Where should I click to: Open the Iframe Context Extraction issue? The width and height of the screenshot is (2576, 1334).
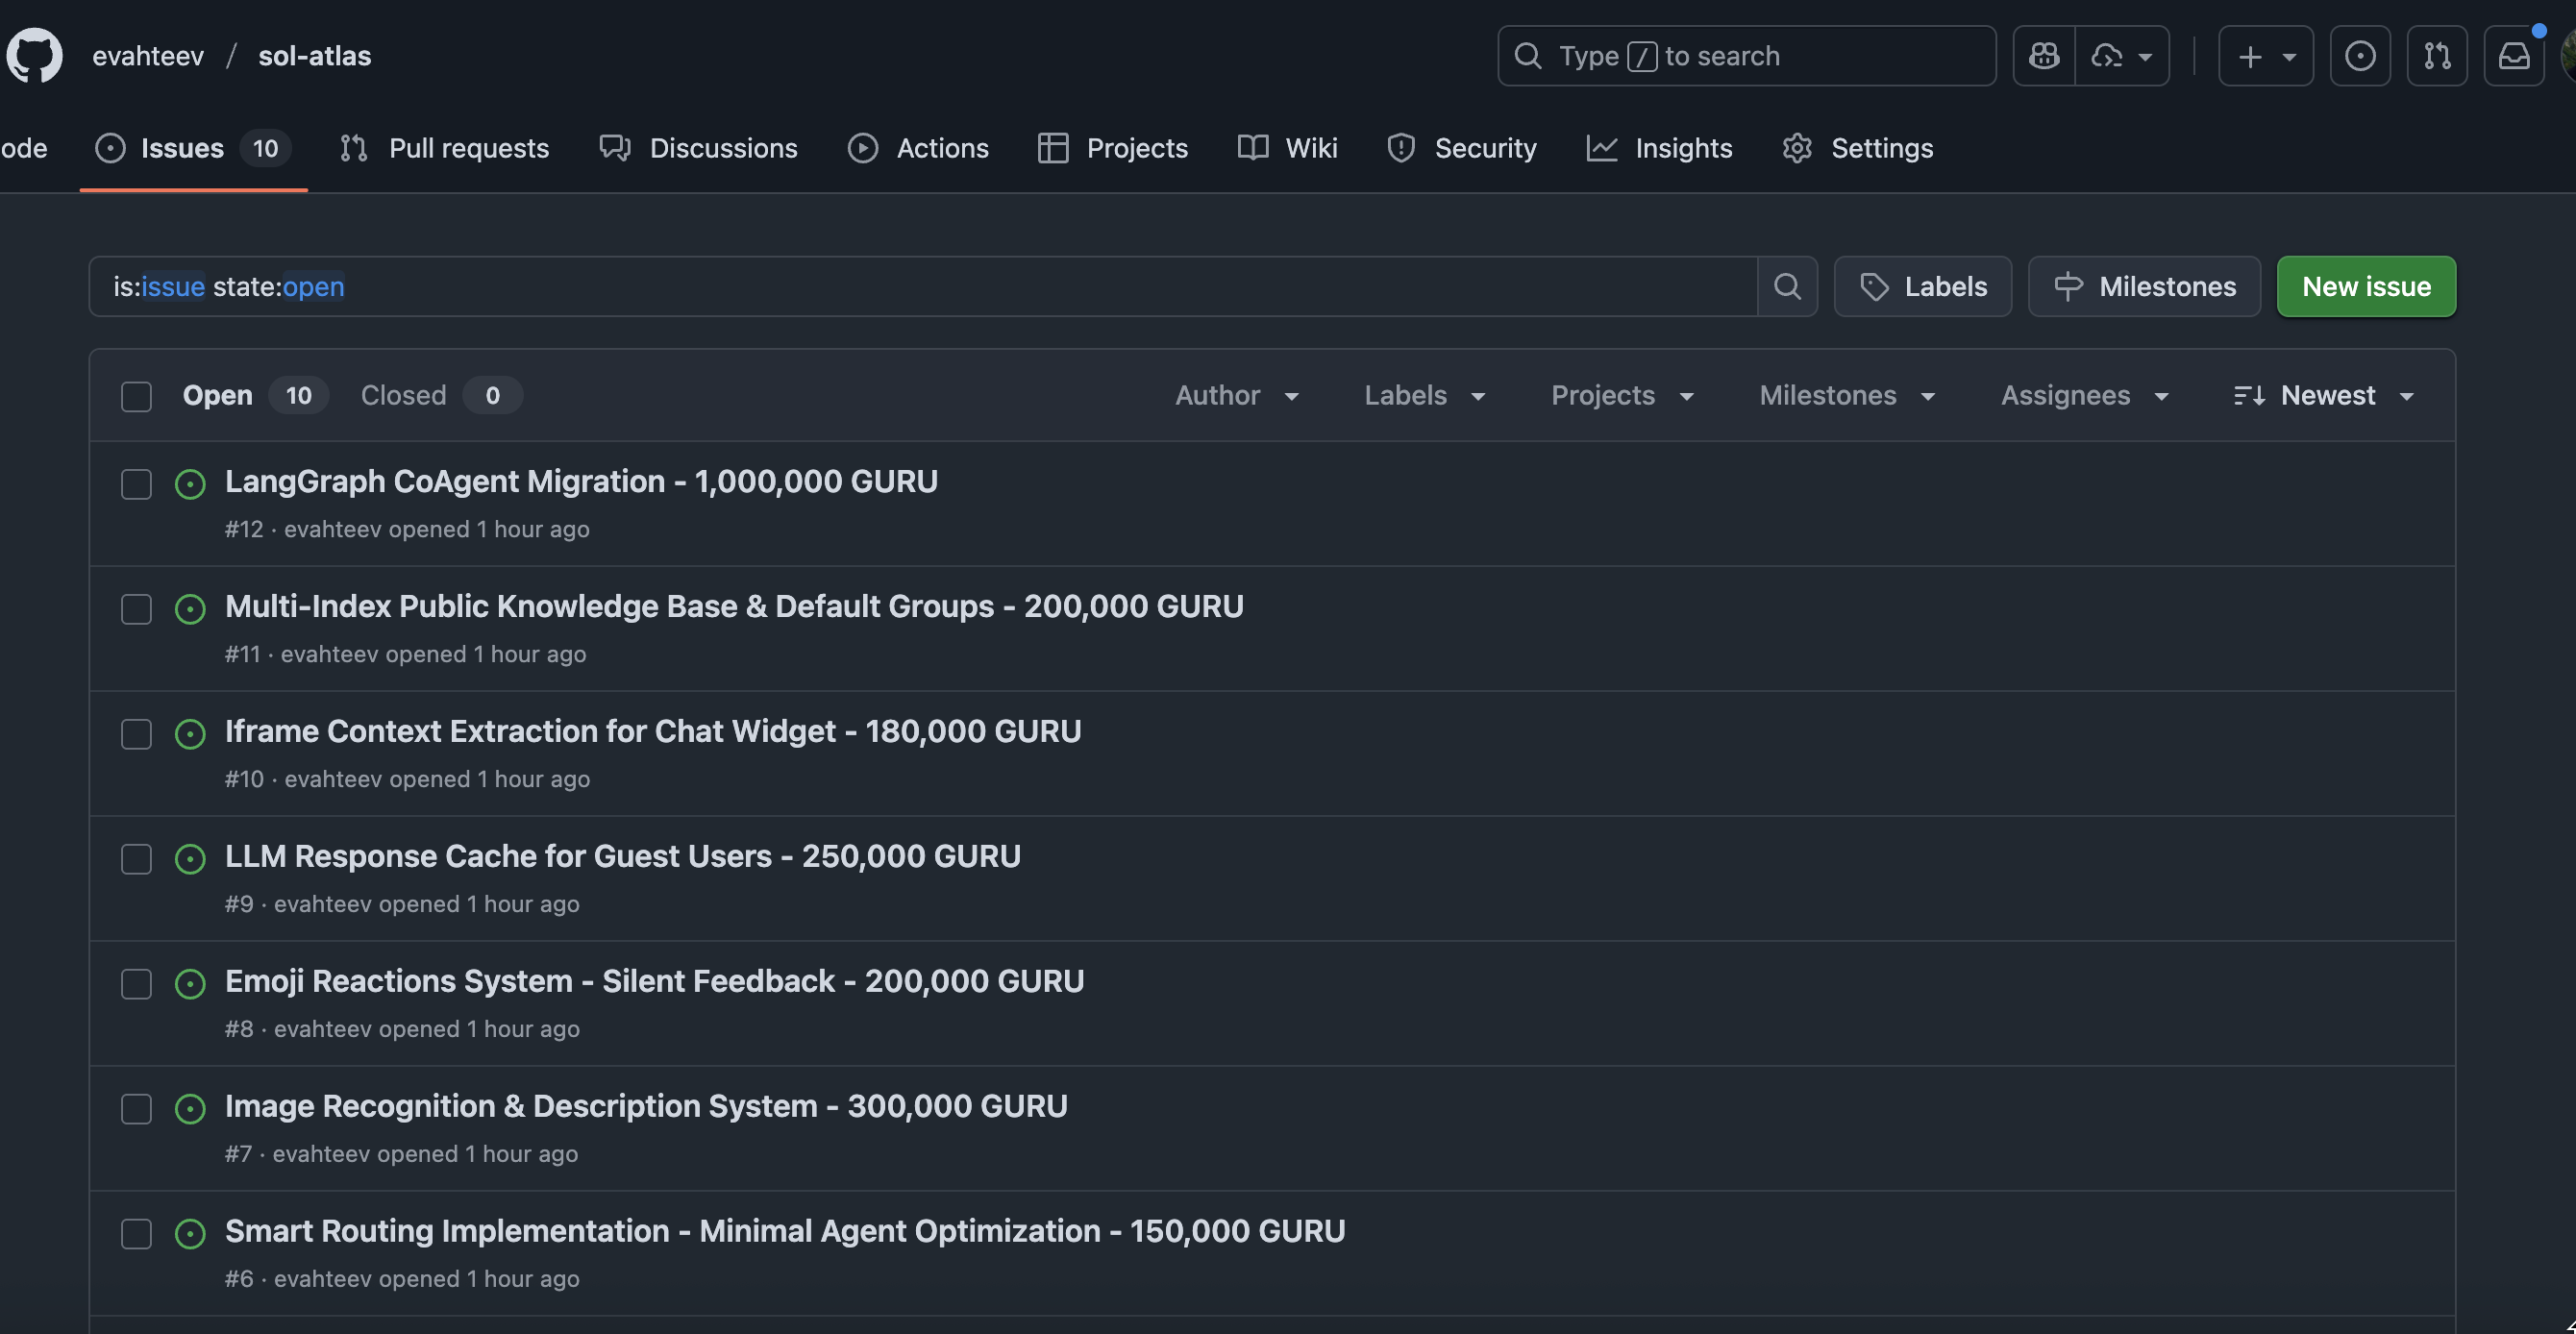click(x=652, y=731)
